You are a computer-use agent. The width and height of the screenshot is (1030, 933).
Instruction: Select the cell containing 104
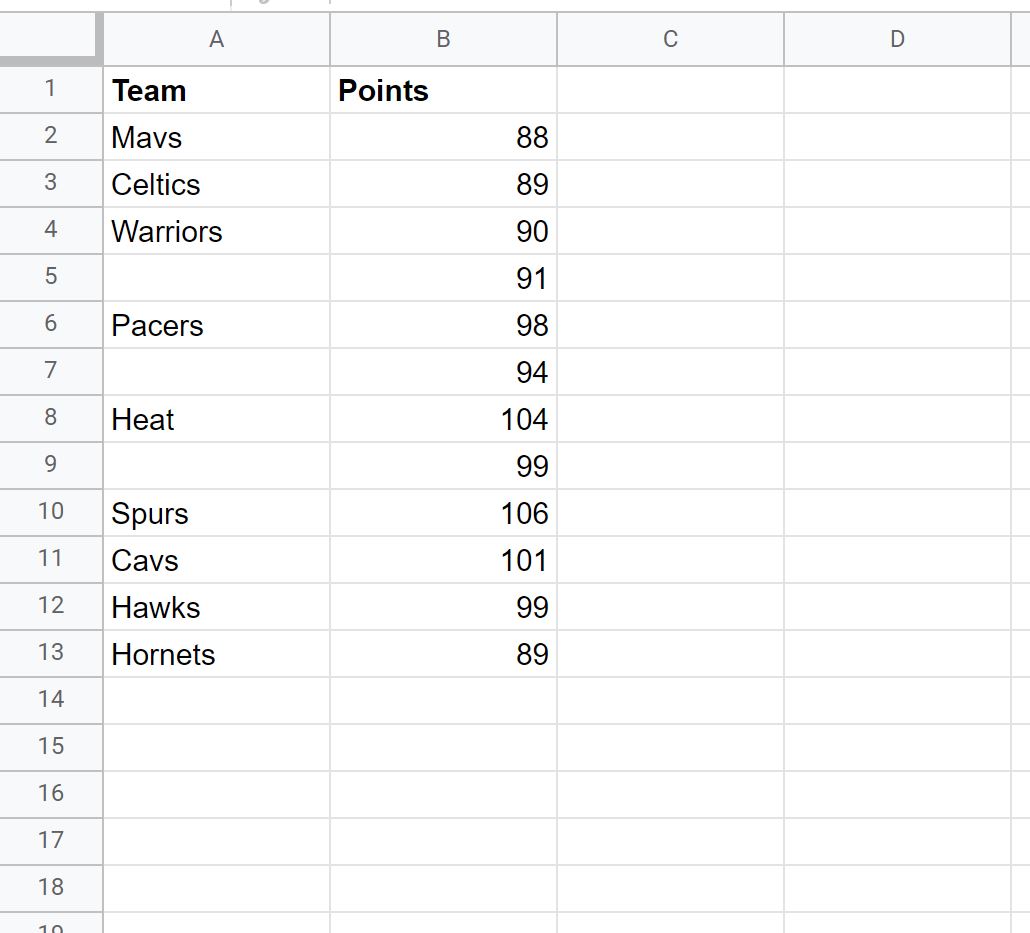point(443,419)
